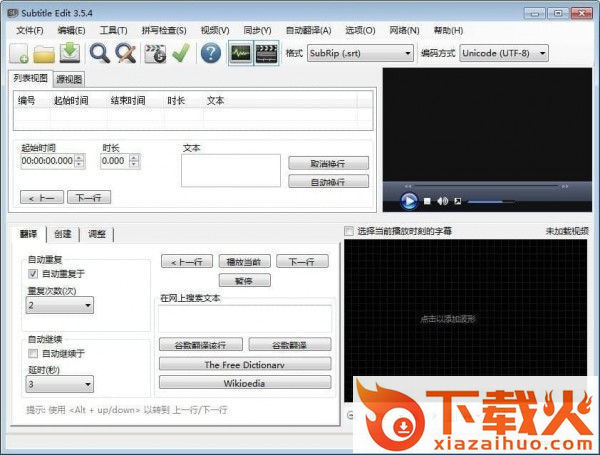Click 点击以添加波形 in waveform area

[x=447, y=319]
